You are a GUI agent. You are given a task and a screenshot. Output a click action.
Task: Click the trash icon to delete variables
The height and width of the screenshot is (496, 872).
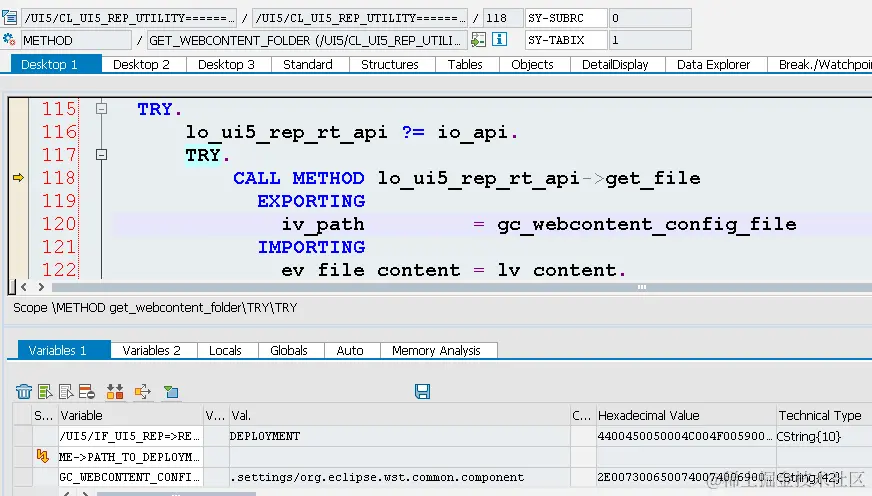24,392
